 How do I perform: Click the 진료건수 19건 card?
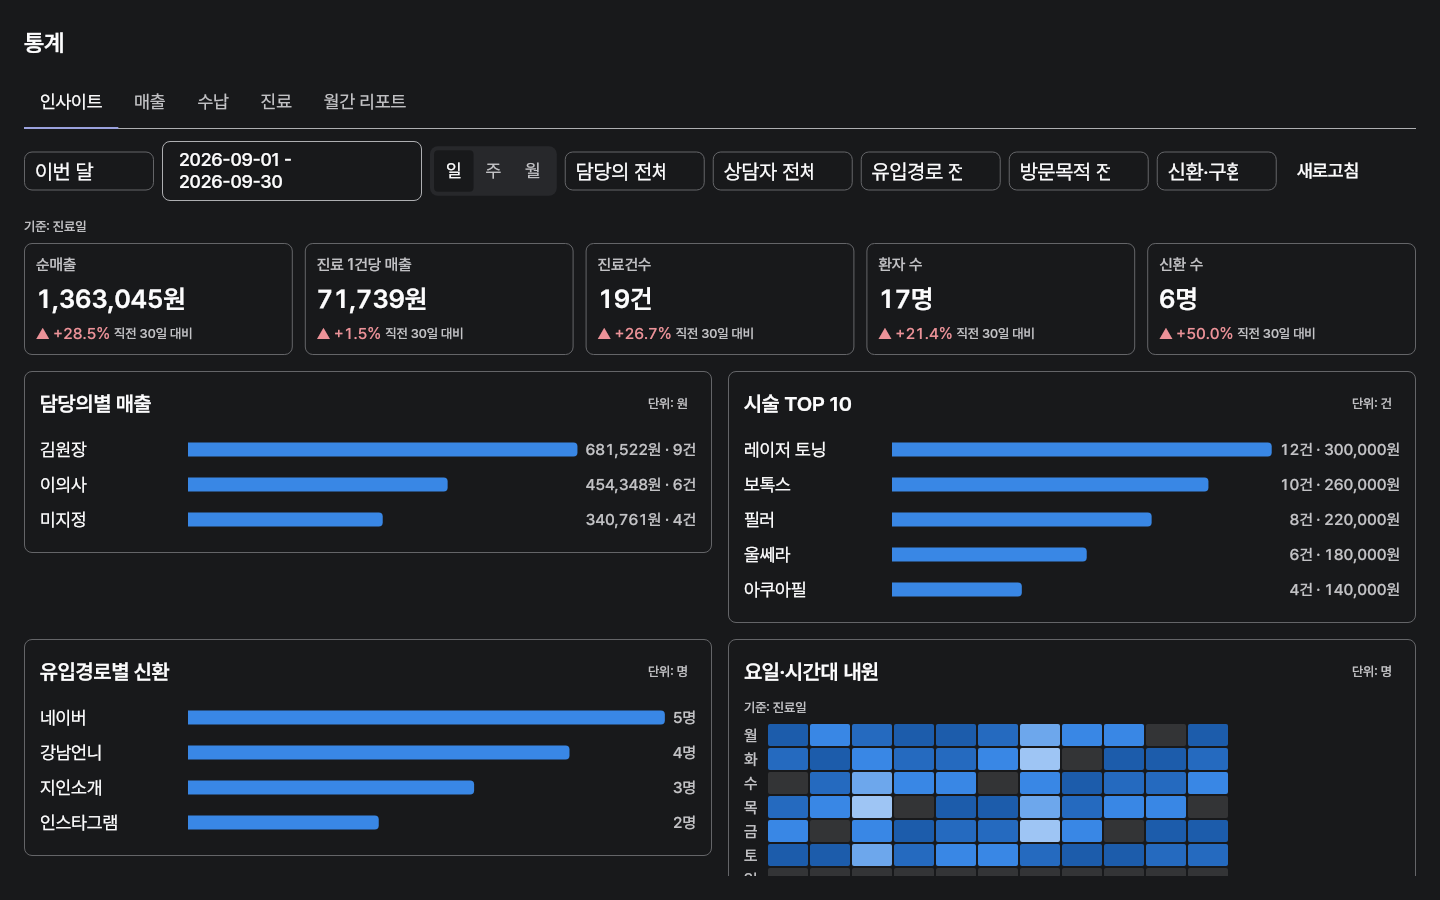click(x=720, y=299)
